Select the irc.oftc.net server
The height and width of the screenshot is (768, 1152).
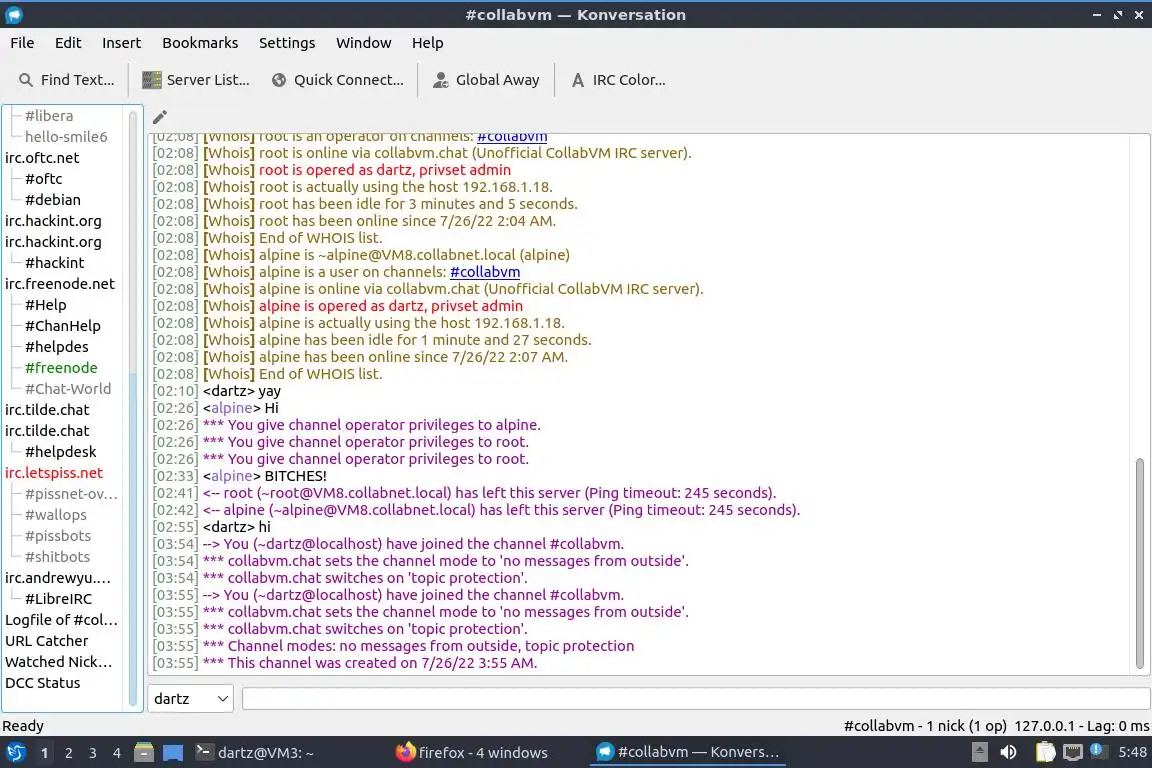pos(42,157)
